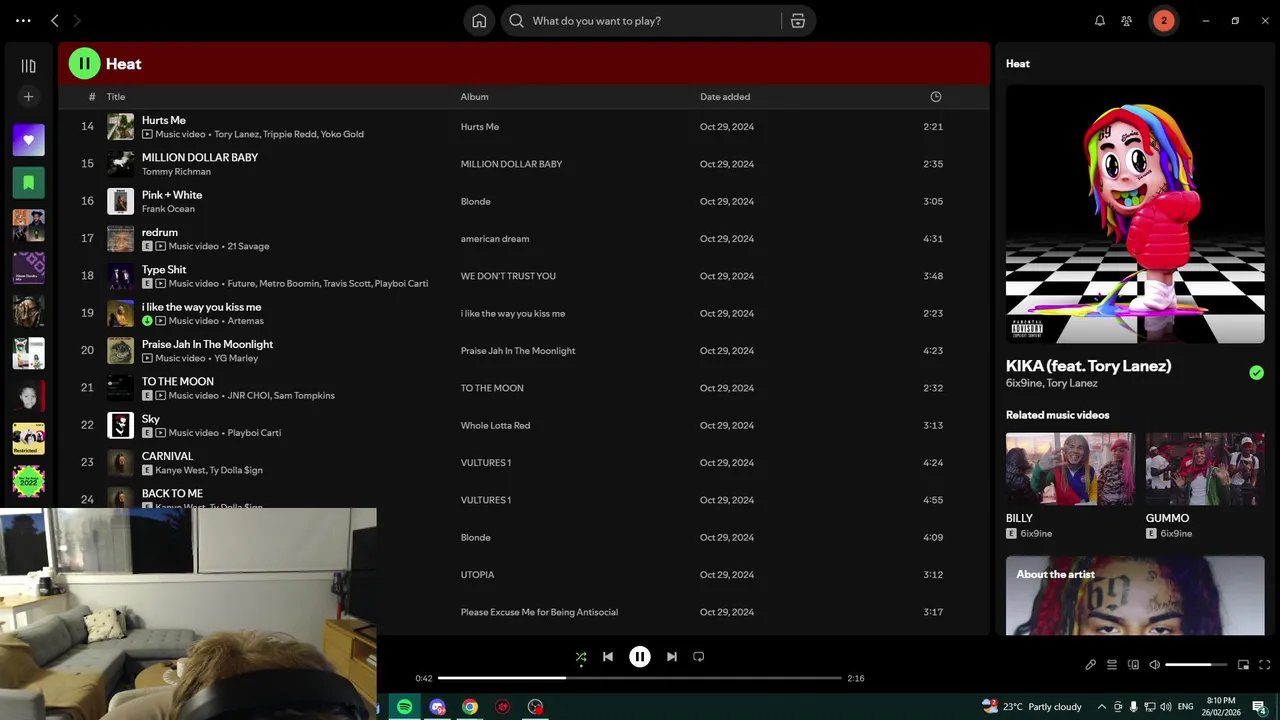Viewport: 1280px width, 720px height.
Task: Open the Restricted playlist in sidebar
Action: tap(28, 439)
